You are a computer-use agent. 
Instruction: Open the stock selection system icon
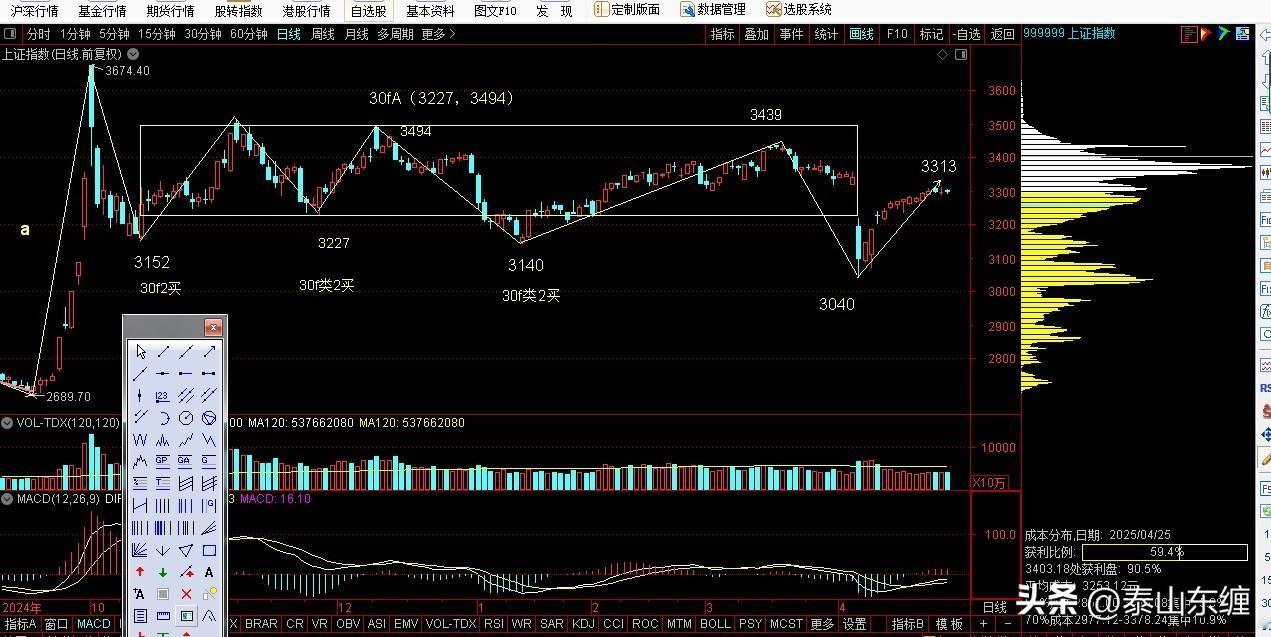[x=773, y=10]
